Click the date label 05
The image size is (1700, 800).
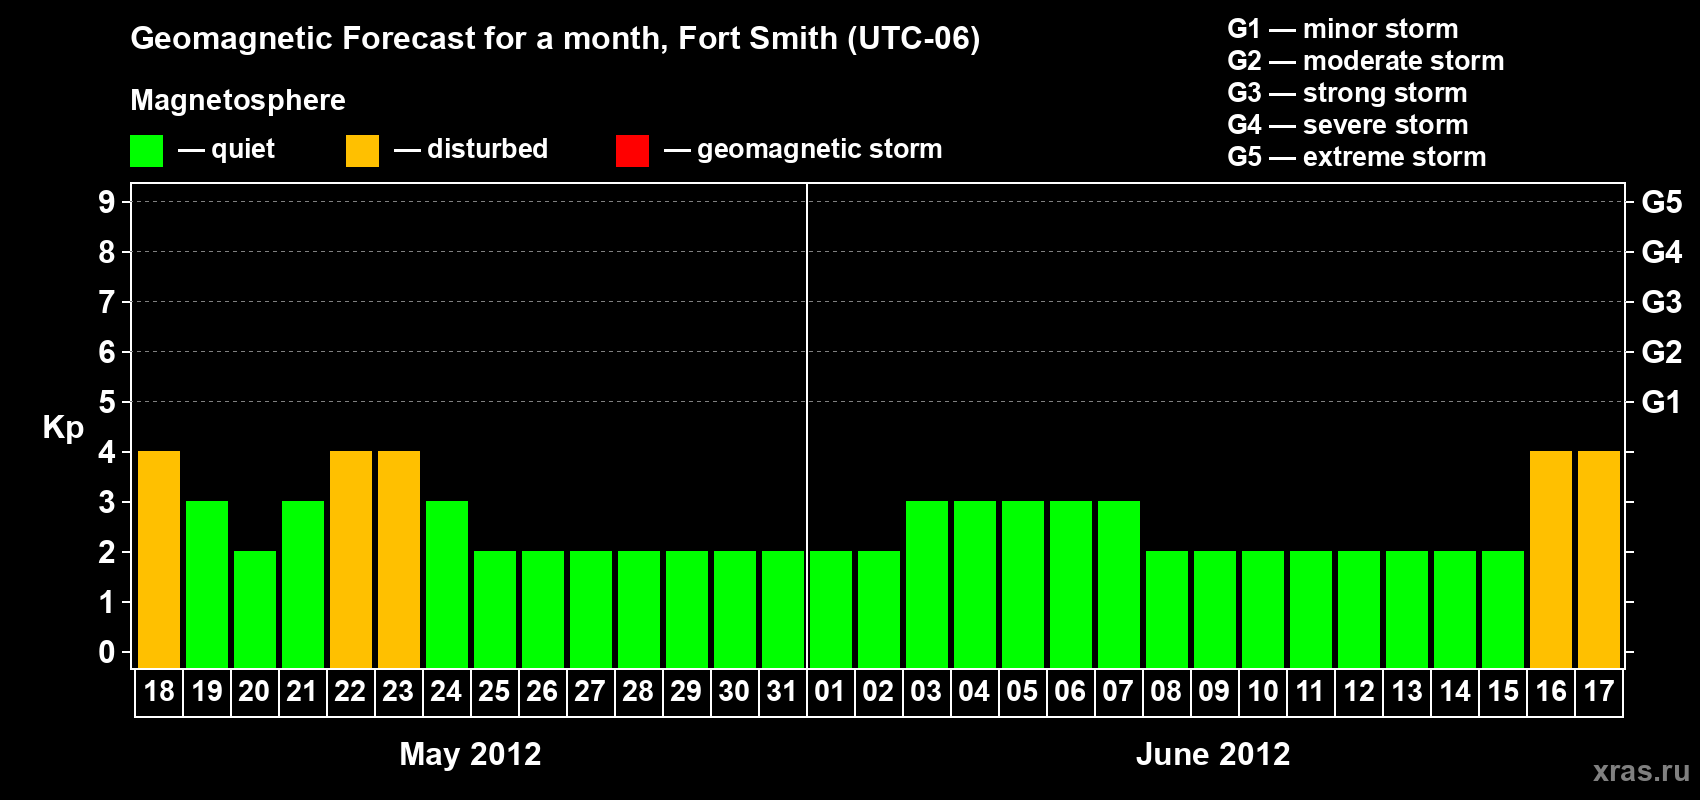(x=1022, y=692)
